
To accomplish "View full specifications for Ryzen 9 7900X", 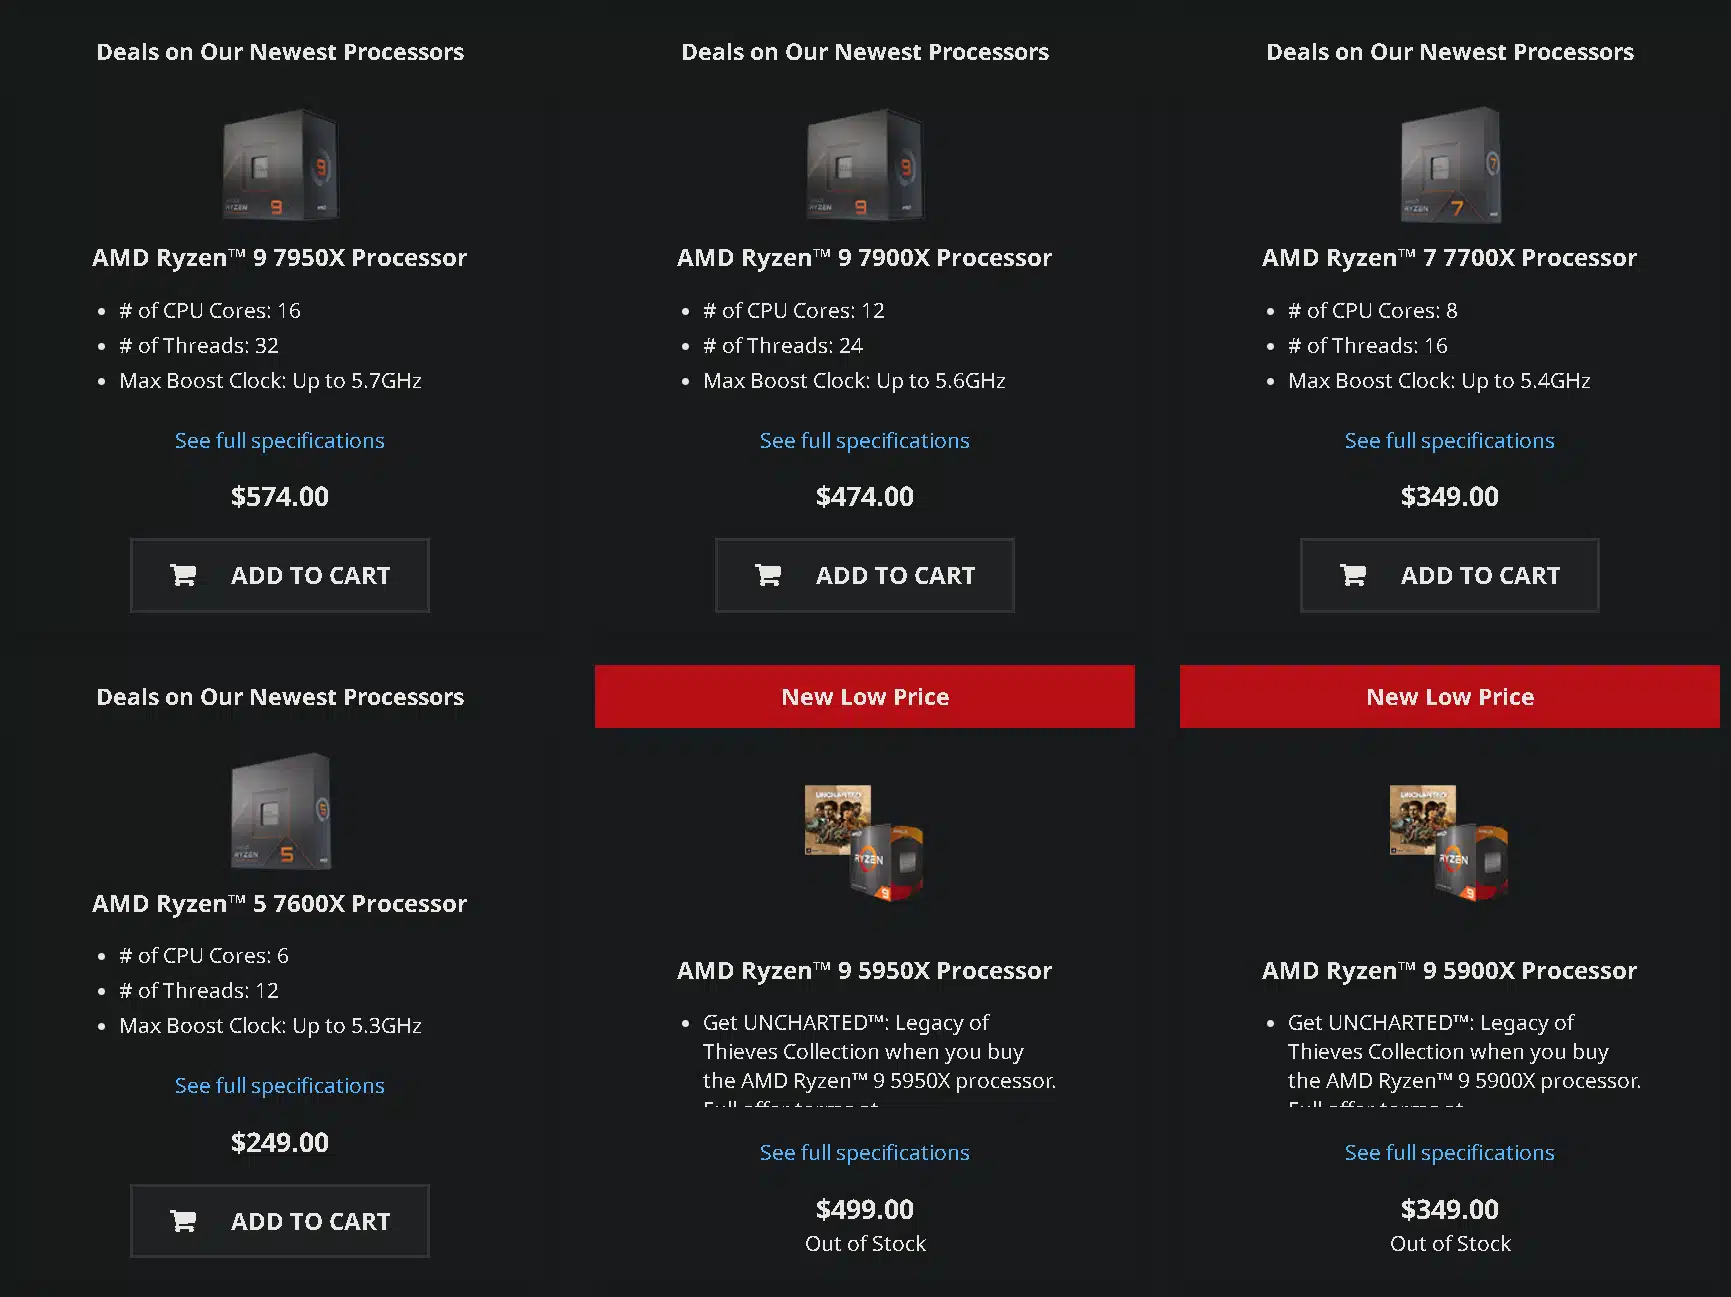I will tap(865, 441).
